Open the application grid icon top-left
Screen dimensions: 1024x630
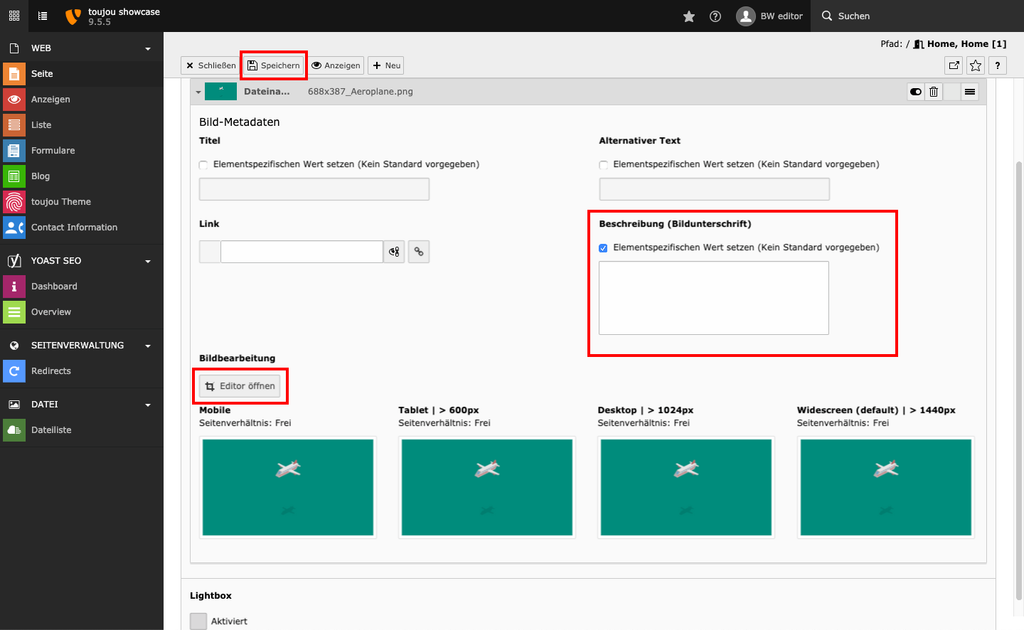(14, 16)
